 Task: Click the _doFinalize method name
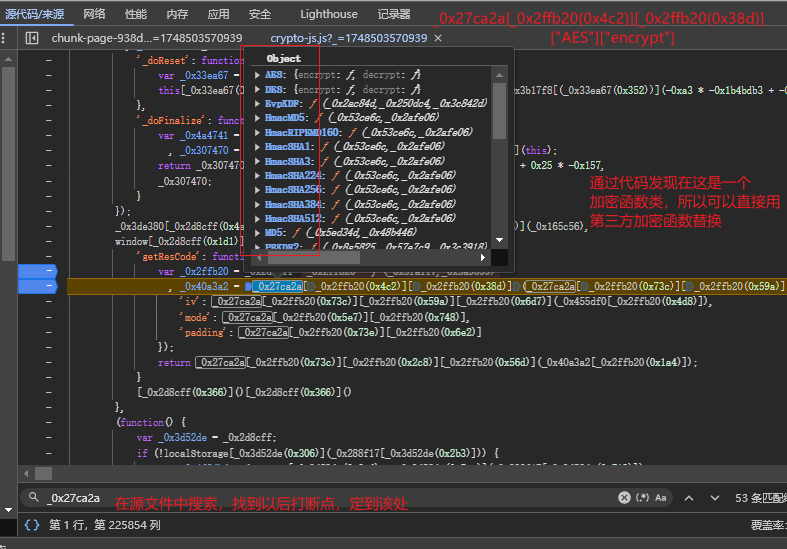pyautogui.click(x=172, y=120)
